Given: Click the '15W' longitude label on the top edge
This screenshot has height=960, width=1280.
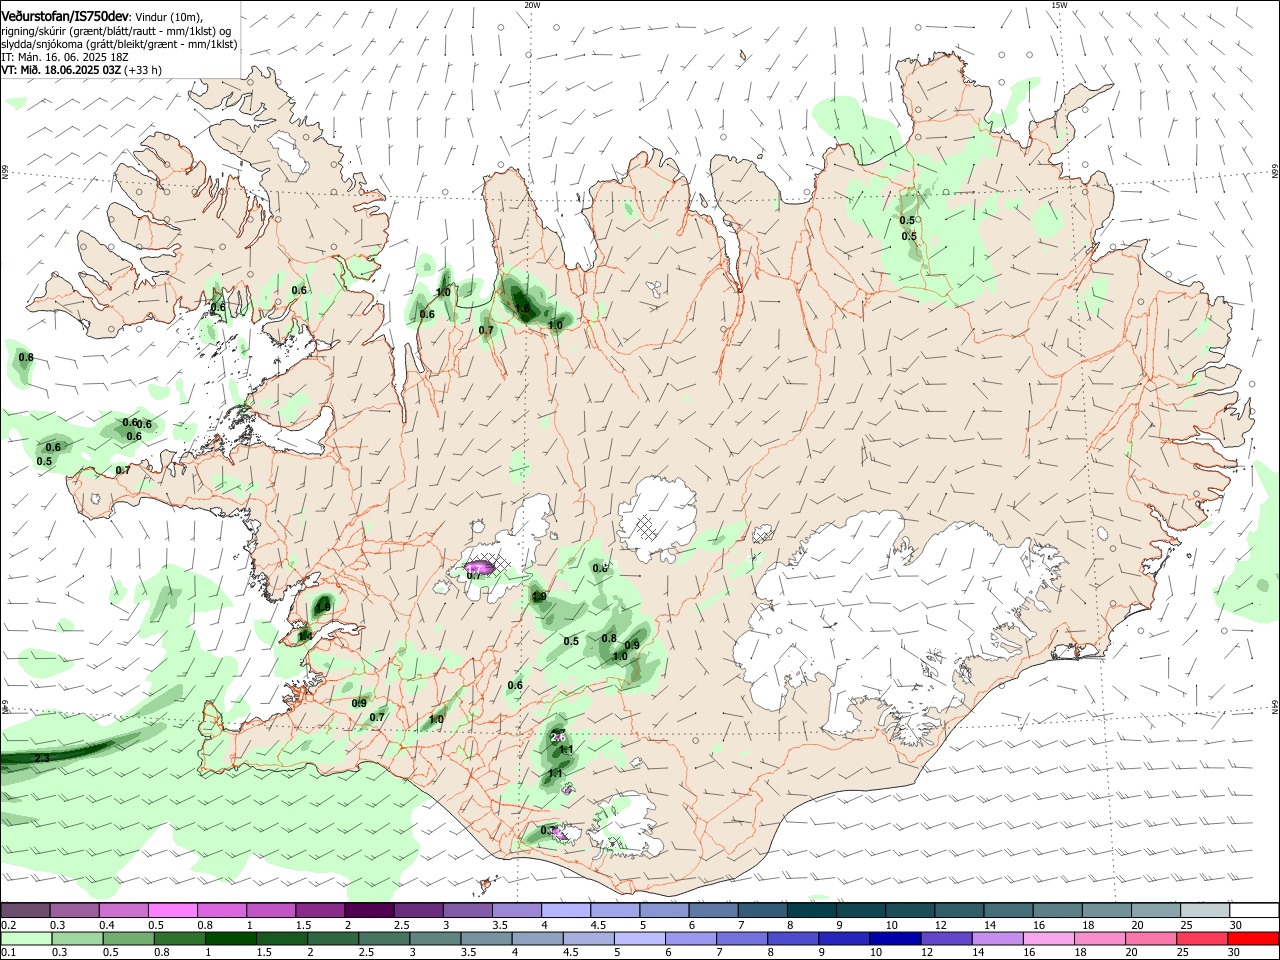Looking at the screenshot, I should 1059,5.
